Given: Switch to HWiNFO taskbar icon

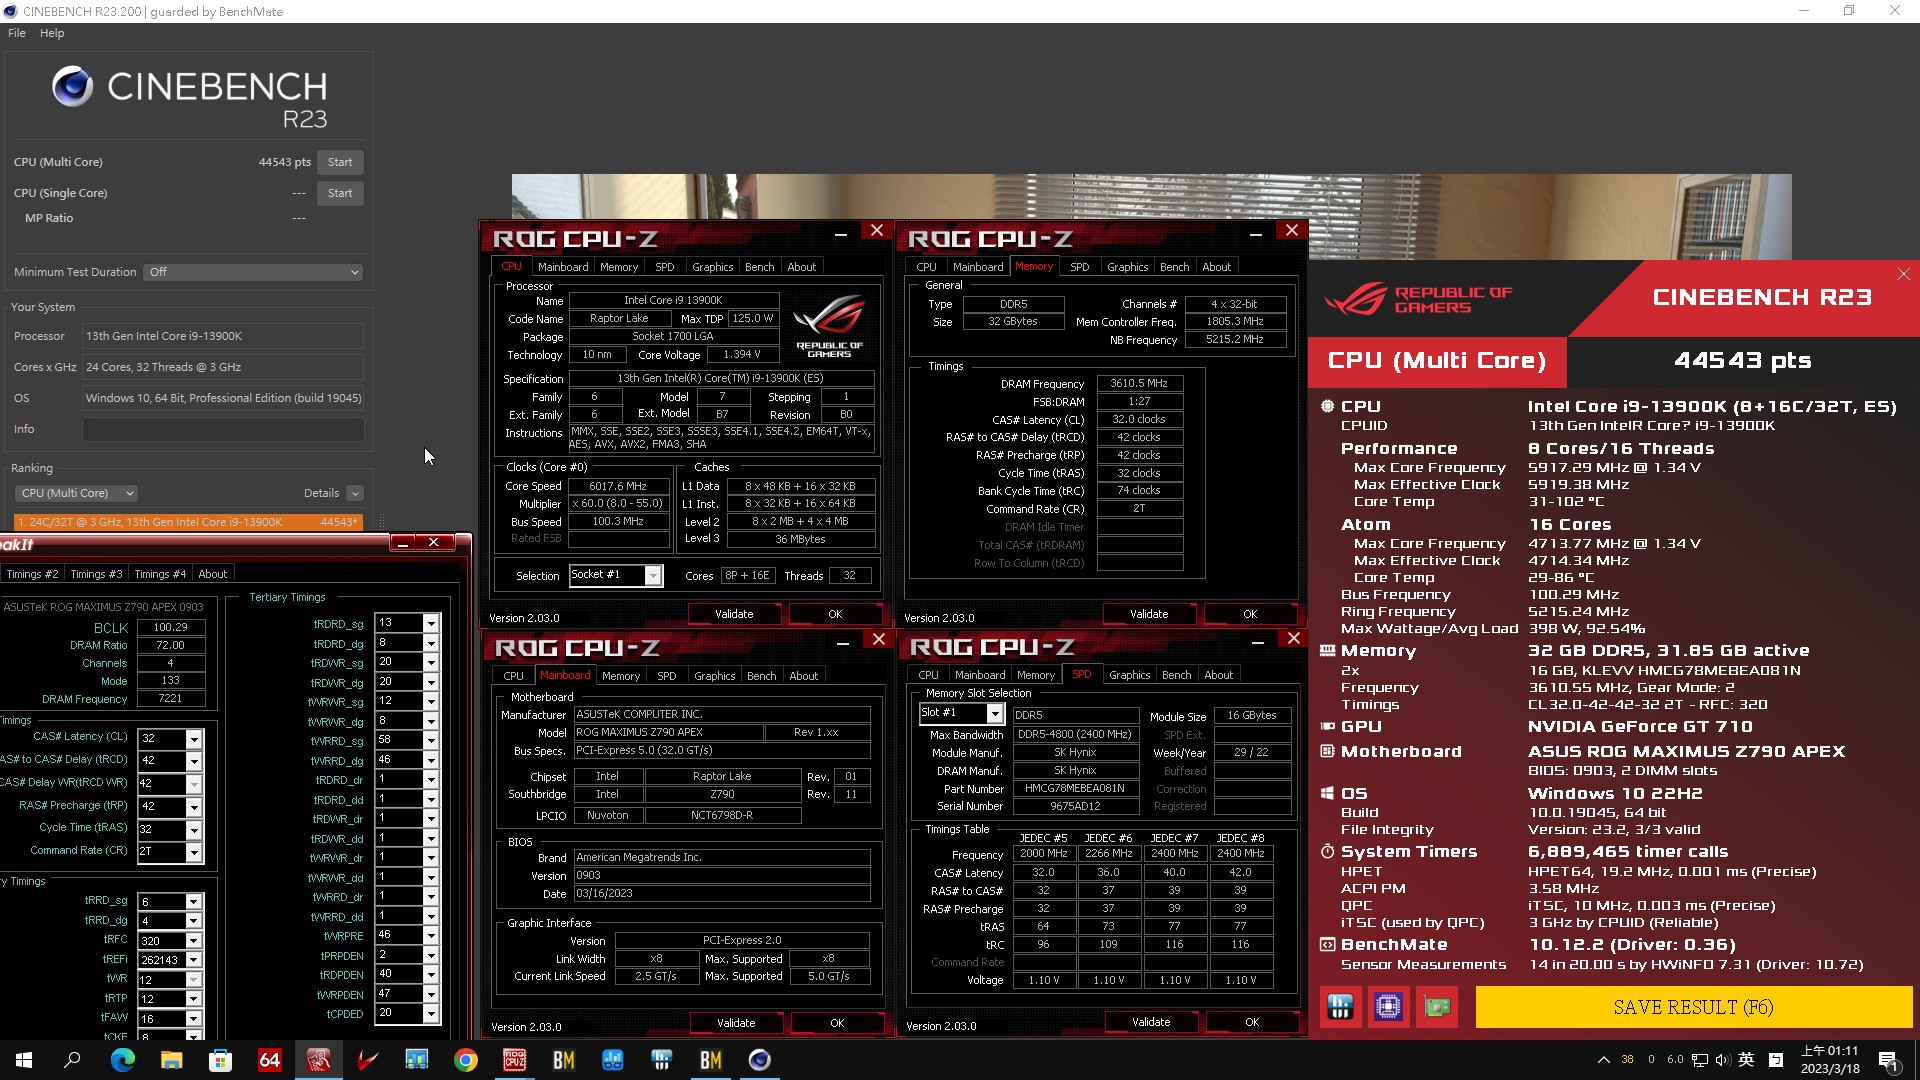Looking at the screenshot, I should 661,1060.
